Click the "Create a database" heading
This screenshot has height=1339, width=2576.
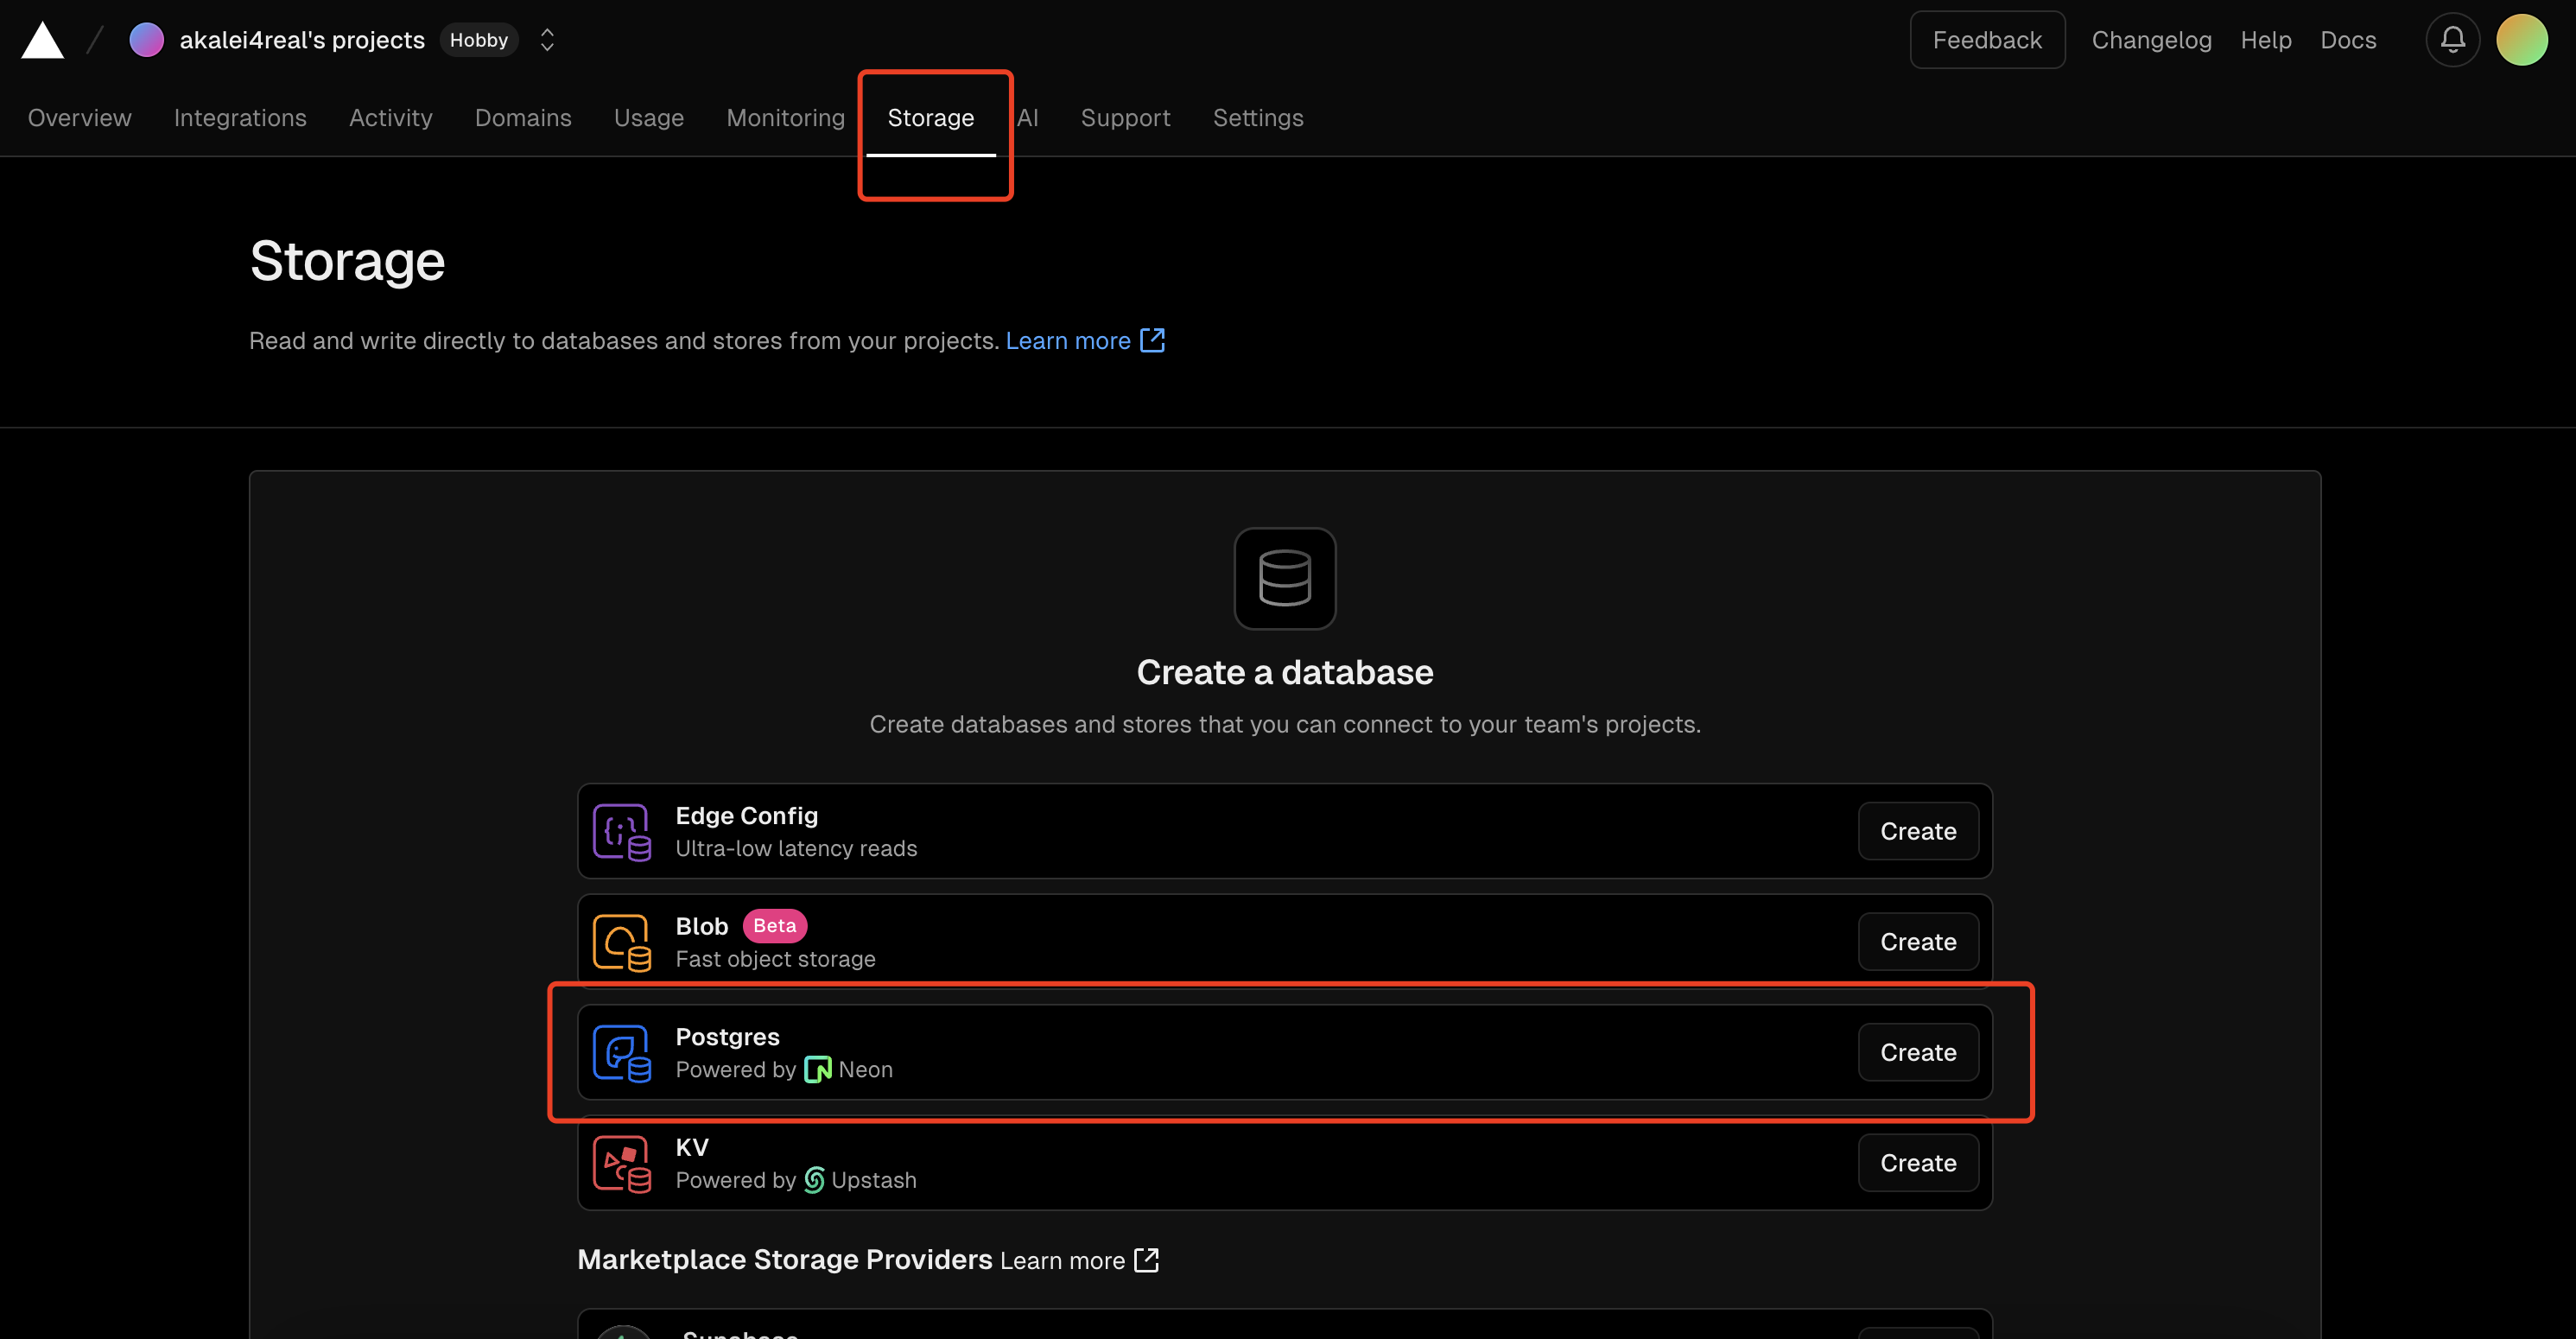pos(1285,673)
